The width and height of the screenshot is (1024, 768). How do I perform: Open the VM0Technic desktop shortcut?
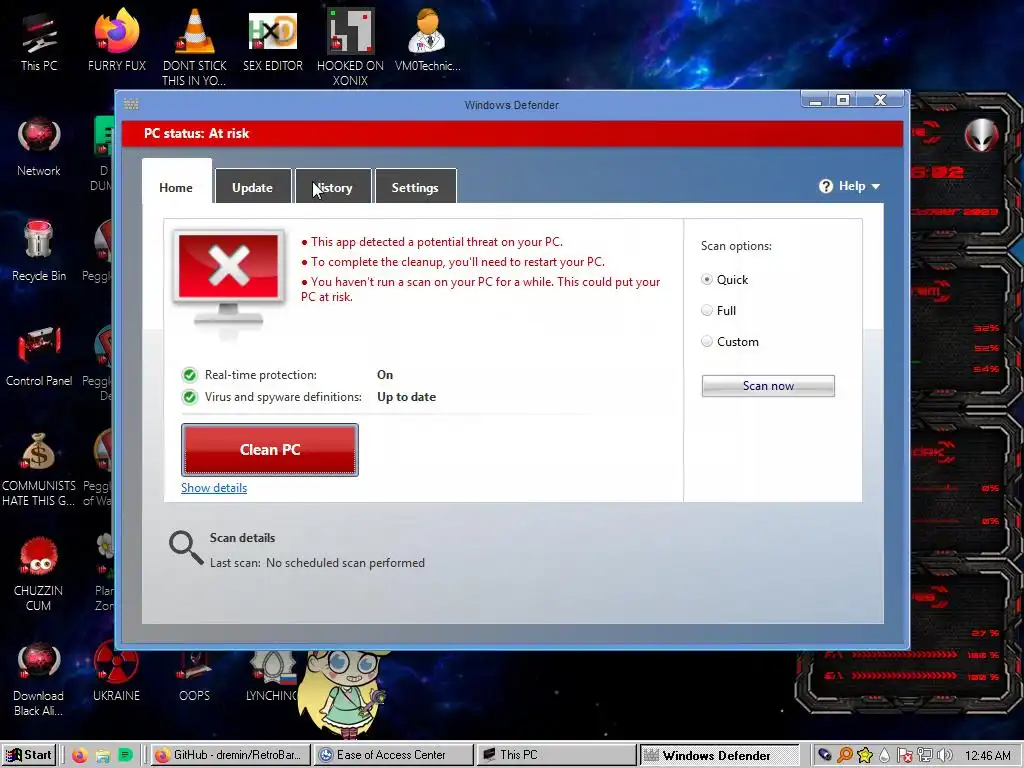click(427, 41)
